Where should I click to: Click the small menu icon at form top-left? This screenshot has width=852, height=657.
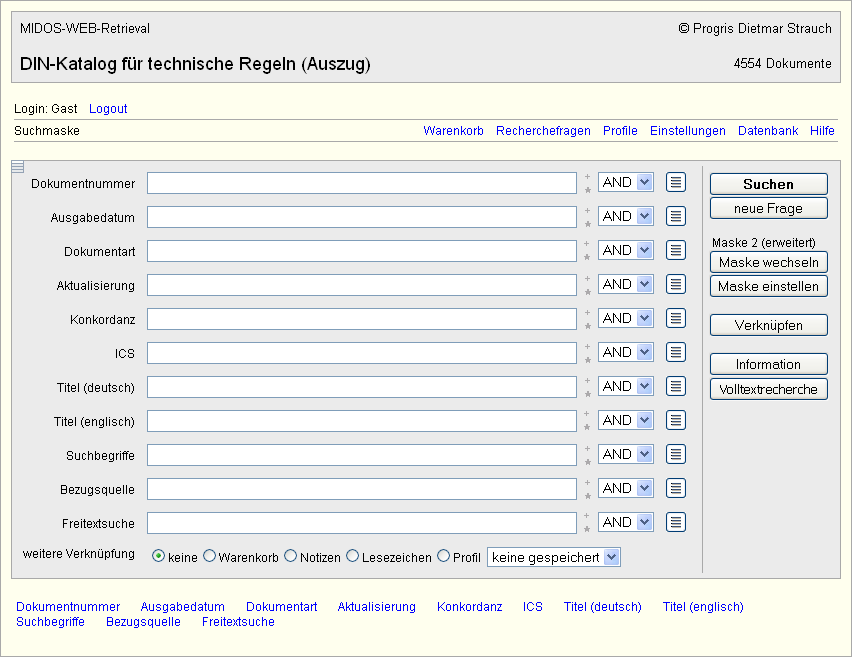18,167
